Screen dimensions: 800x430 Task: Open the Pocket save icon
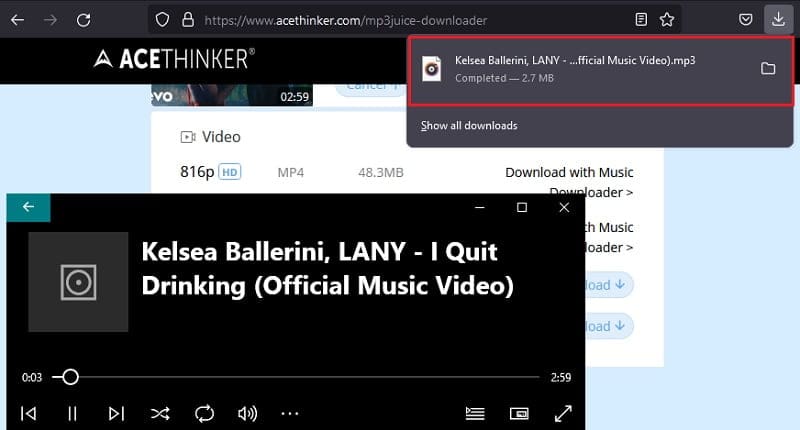pos(745,19)
